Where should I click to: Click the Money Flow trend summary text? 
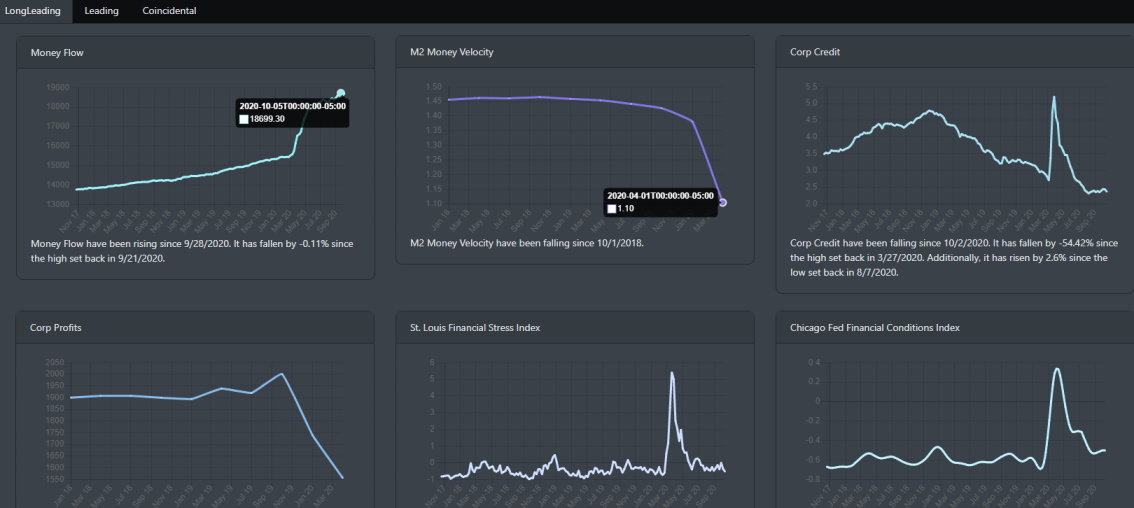[192, 250]
